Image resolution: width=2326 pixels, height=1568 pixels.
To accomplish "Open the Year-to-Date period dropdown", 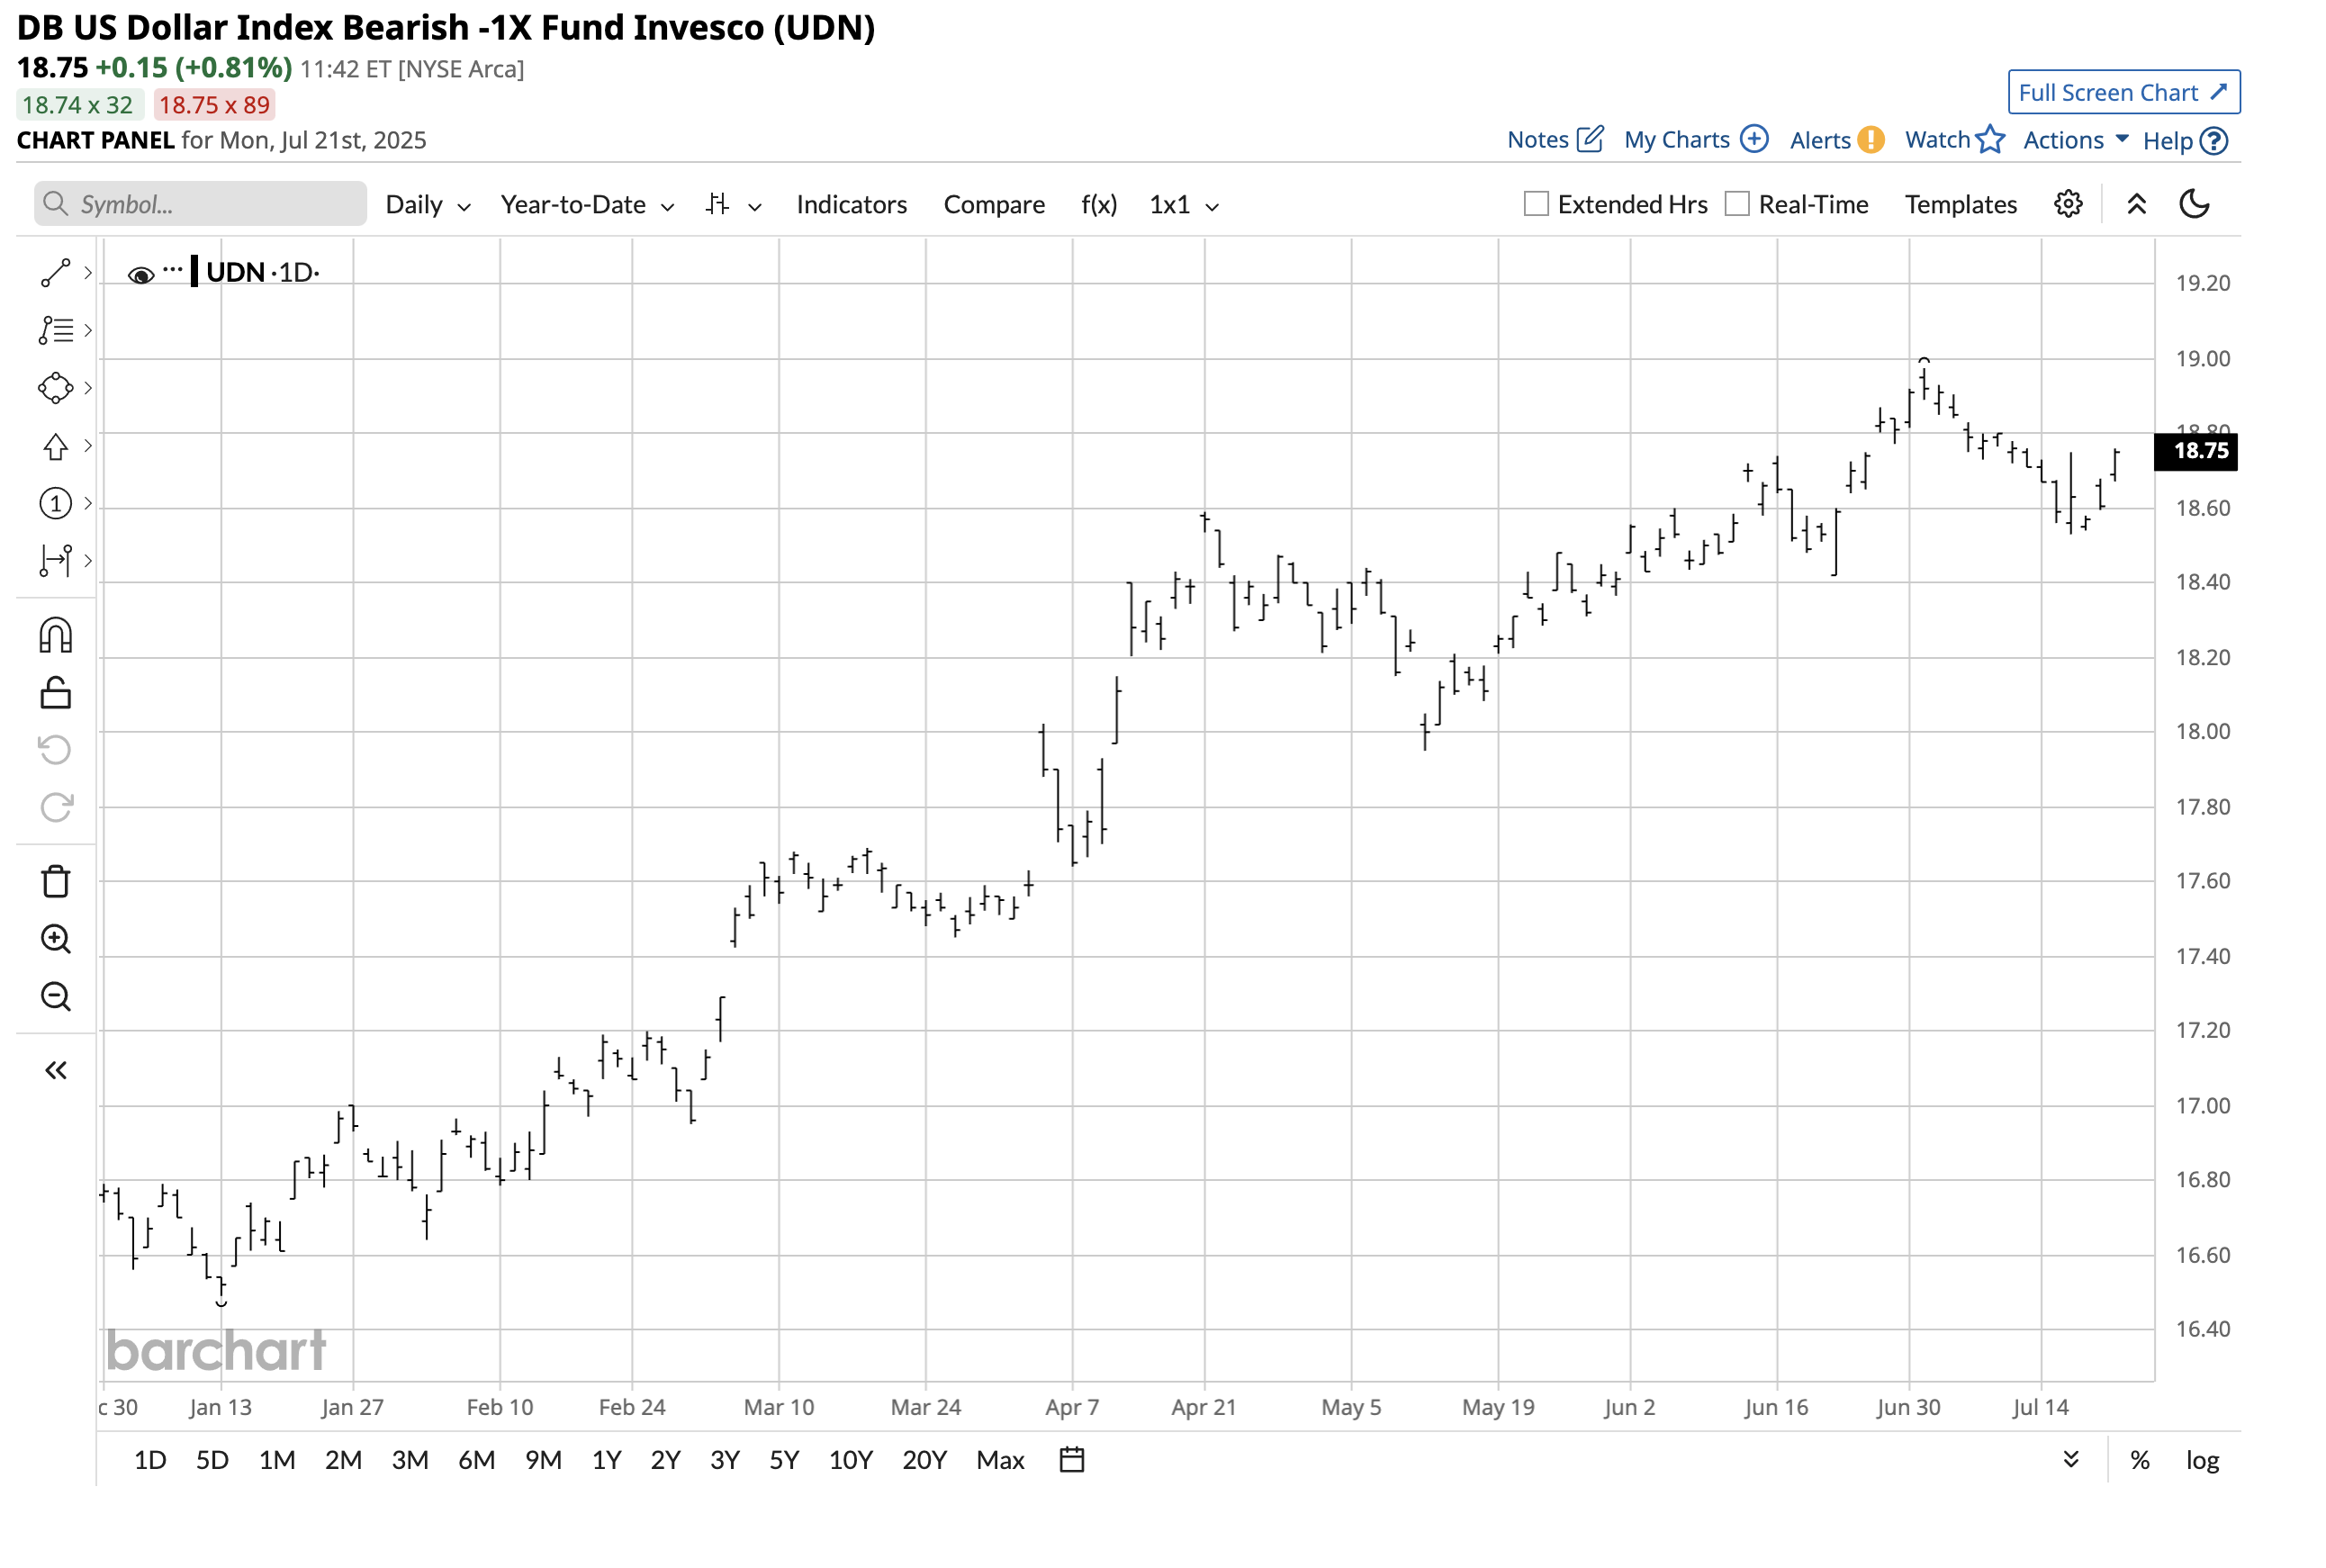I will click(588, 205).
